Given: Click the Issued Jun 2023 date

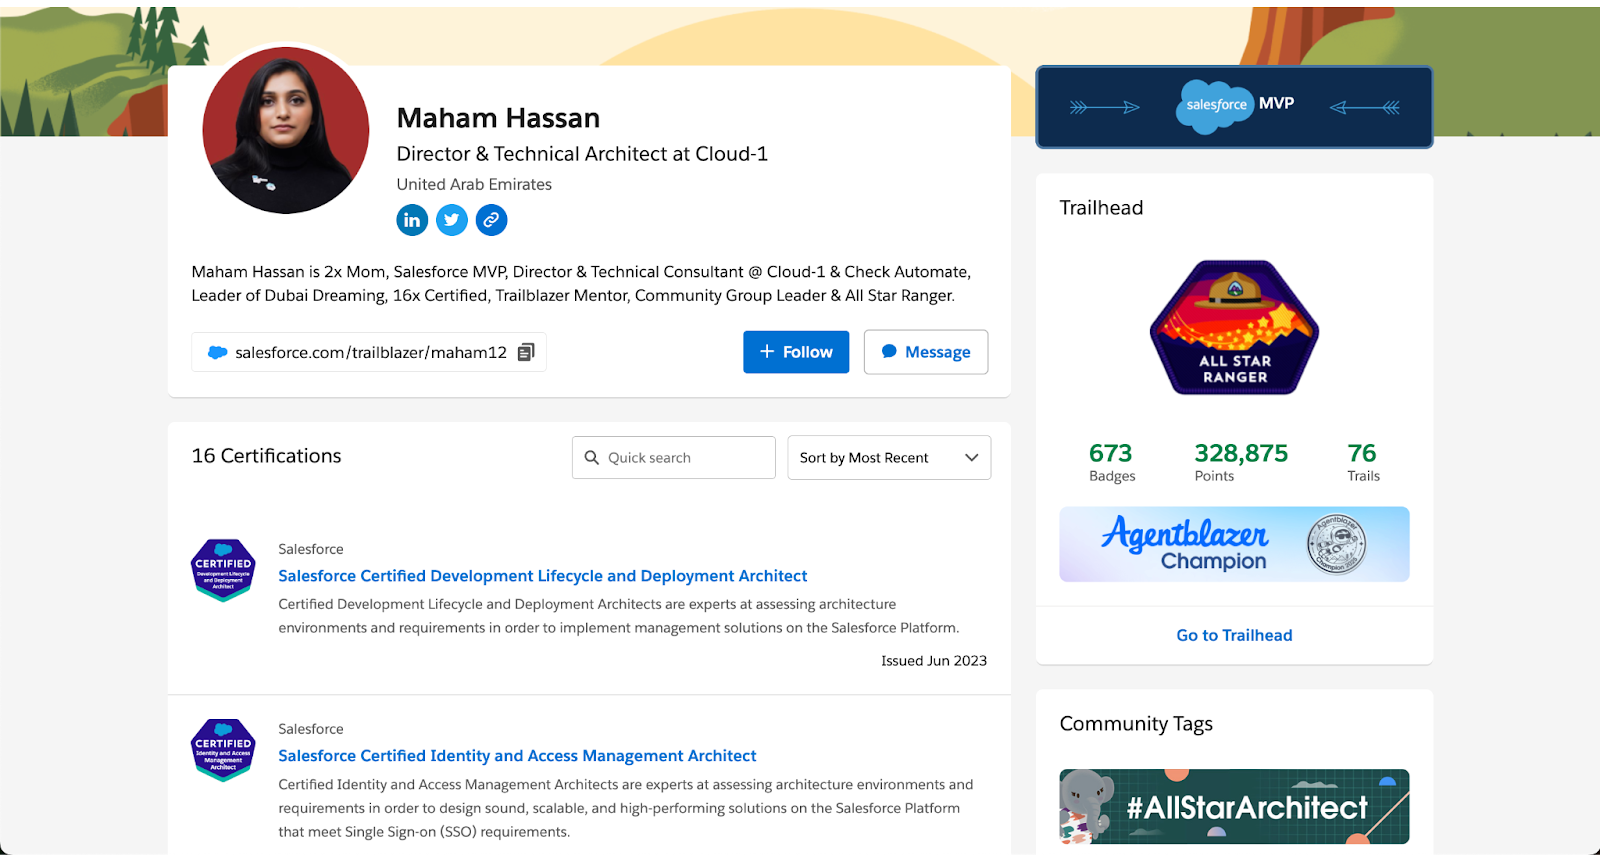Looking at the screenshot, I should pyautogui.click(x=934, y=661).
